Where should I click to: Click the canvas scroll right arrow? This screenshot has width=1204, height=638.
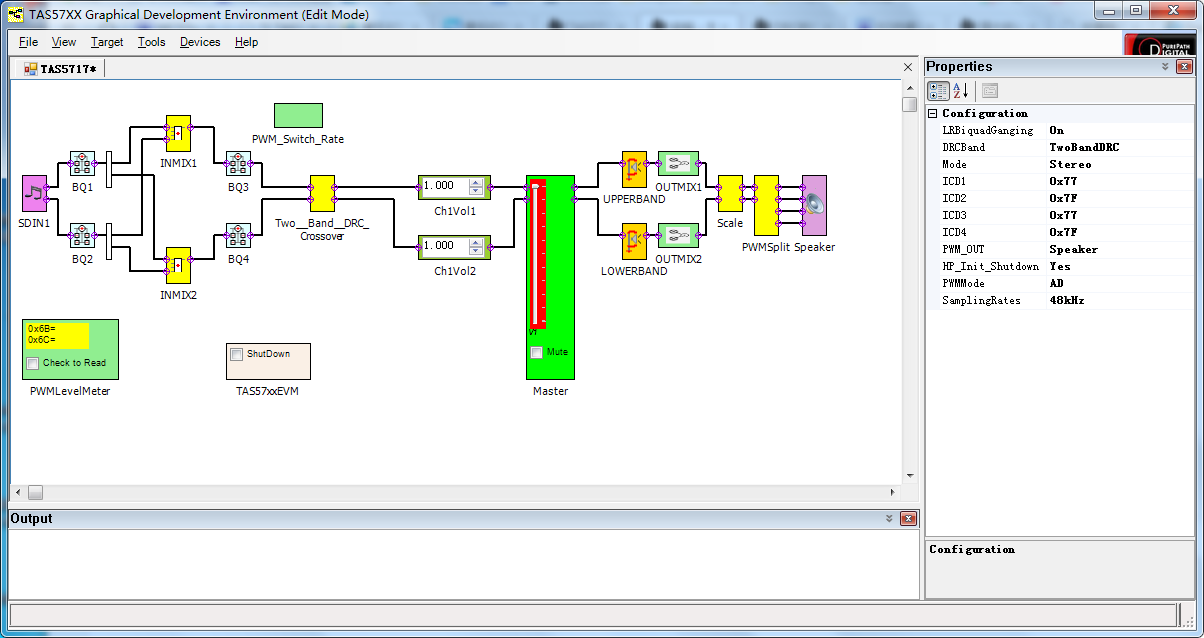click(x=894, y=493)
